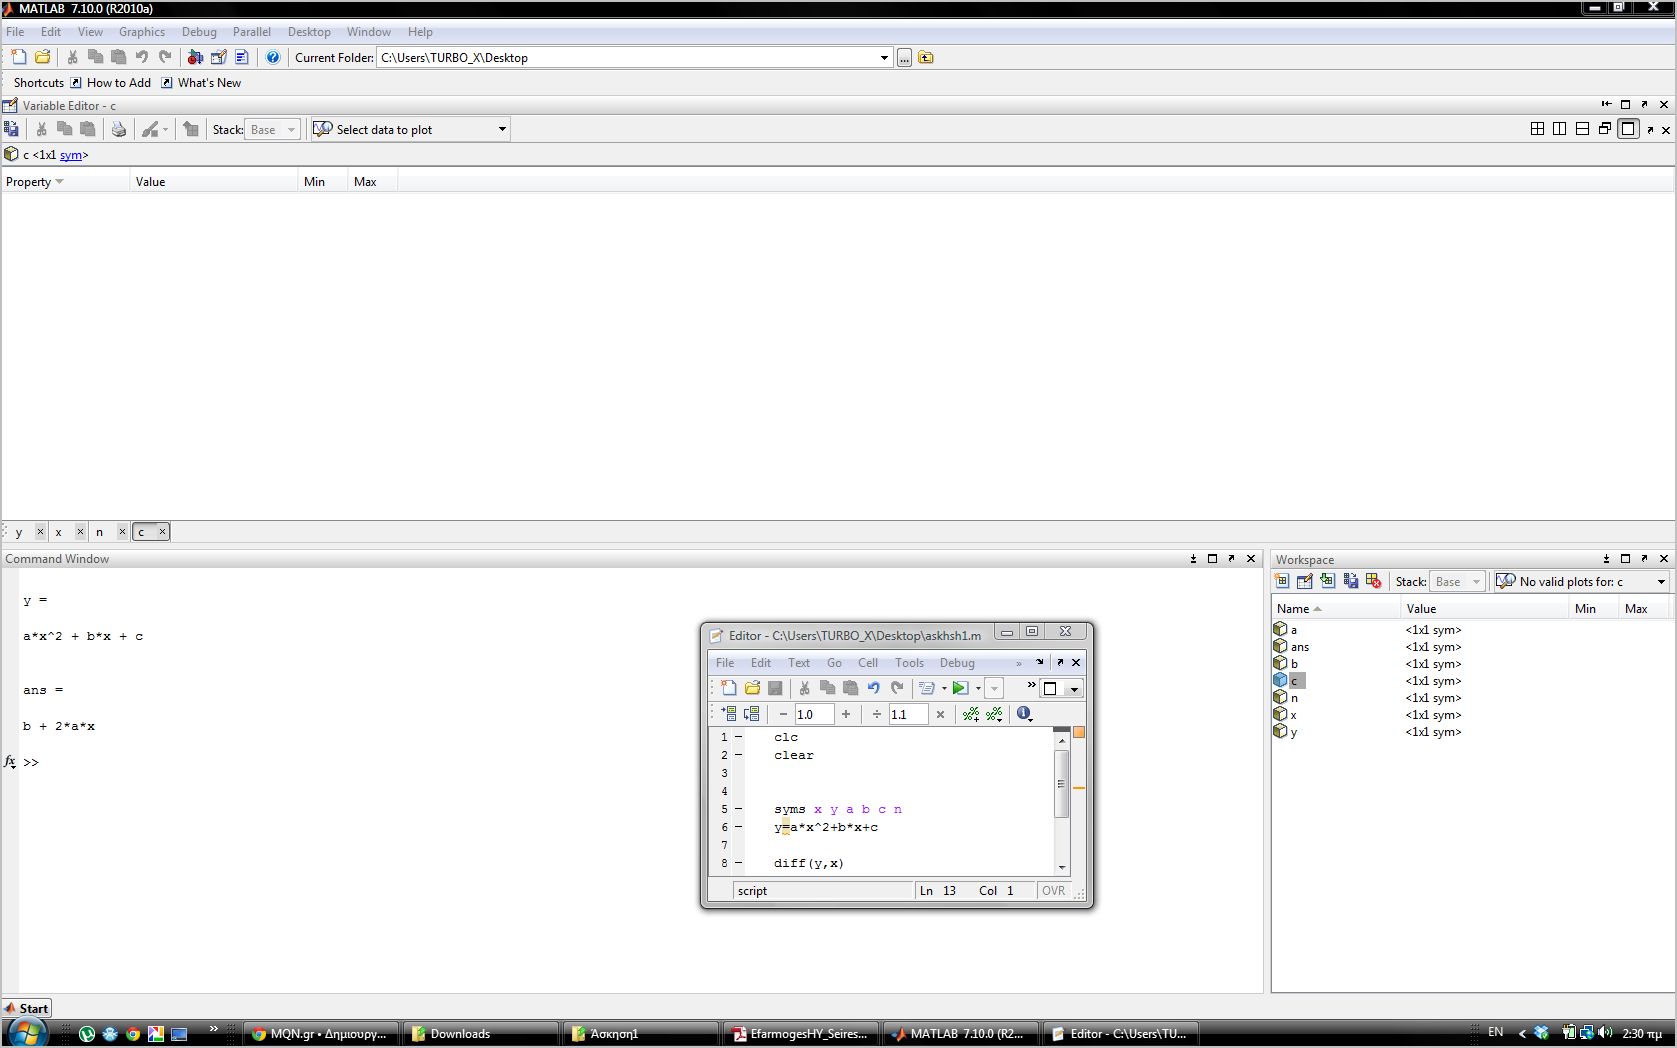The width and height of the screenshot is (1677, 1048).
Task: Expand the Current Folder path dropdown
Action: click(x=884, y=58)
